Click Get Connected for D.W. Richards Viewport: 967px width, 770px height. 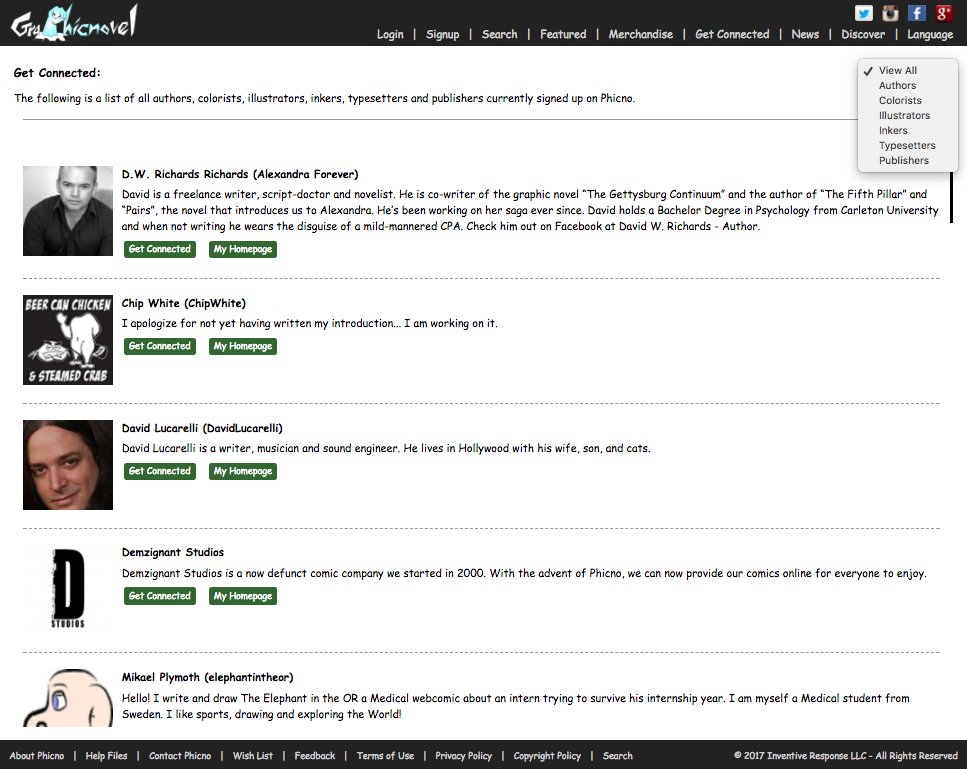[x=160, y=249]
